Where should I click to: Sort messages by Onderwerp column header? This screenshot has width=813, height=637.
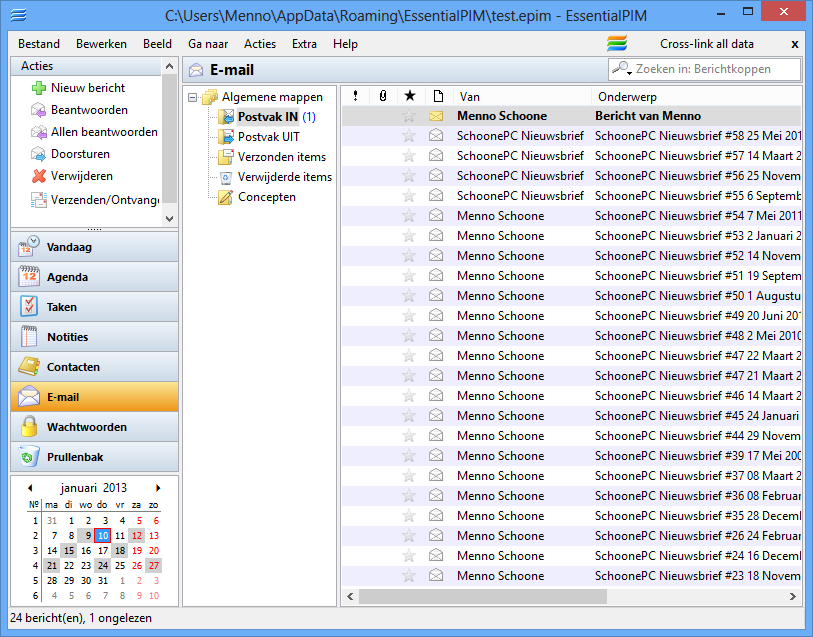coord(696,96)
